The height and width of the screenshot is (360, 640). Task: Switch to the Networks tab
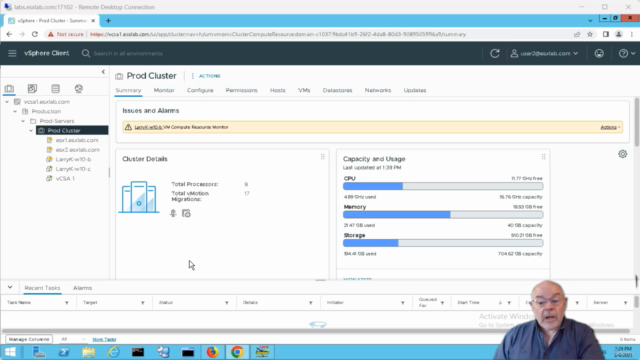coord(378,90)
